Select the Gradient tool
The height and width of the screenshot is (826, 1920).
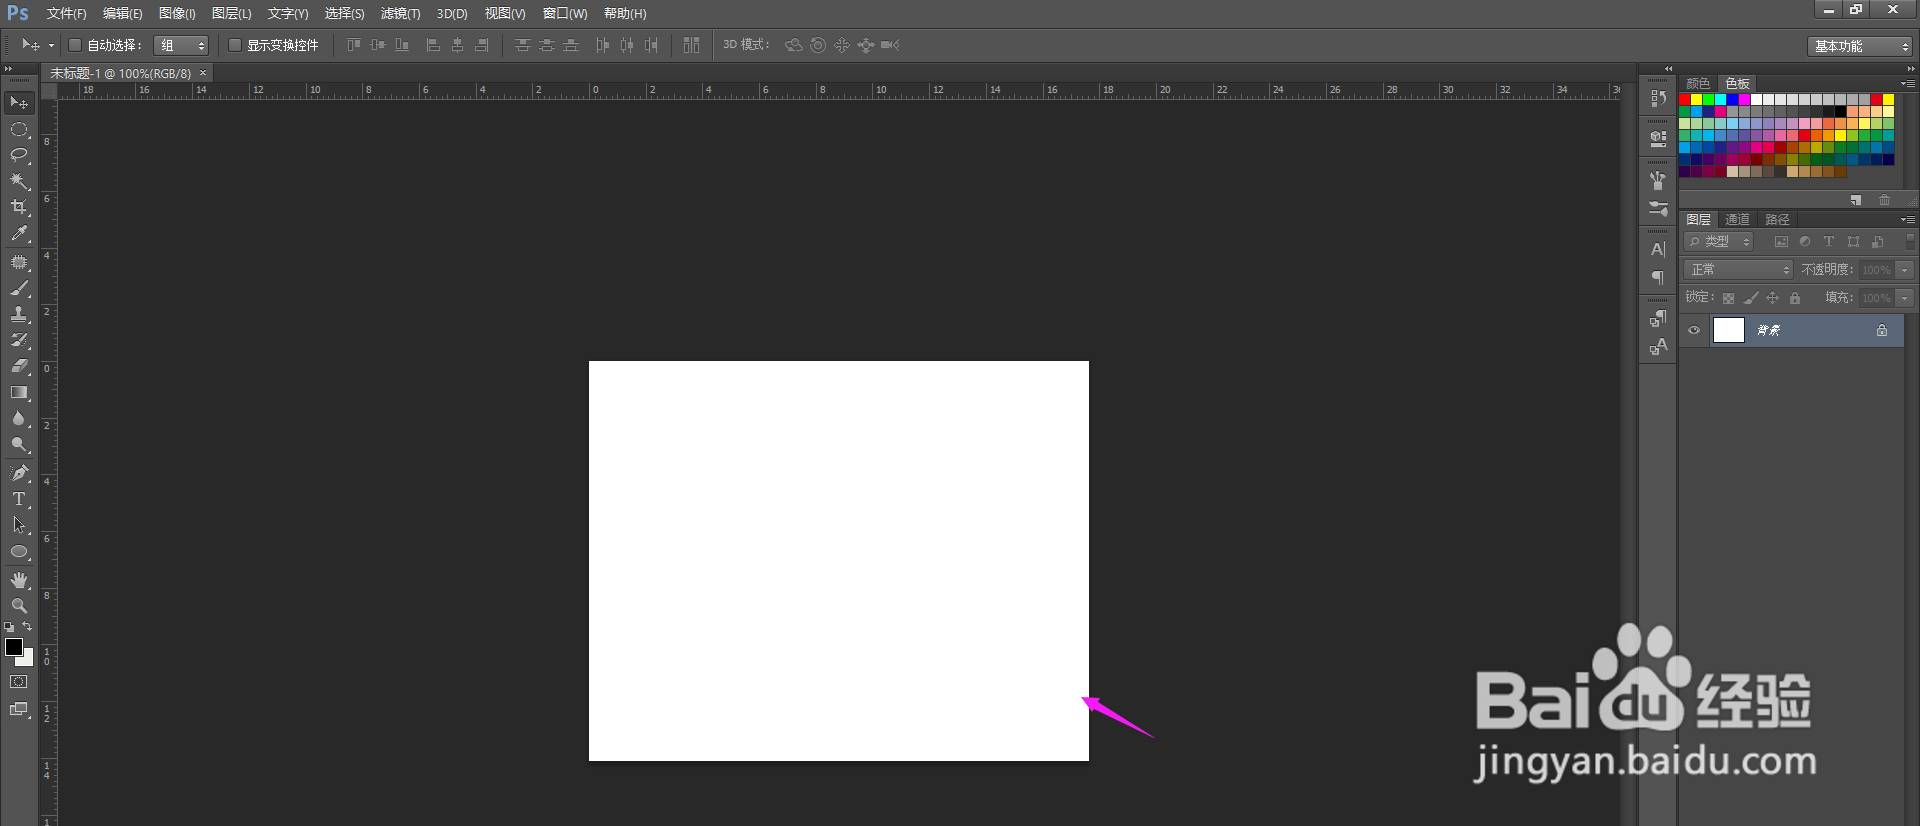tap(19, 392)
